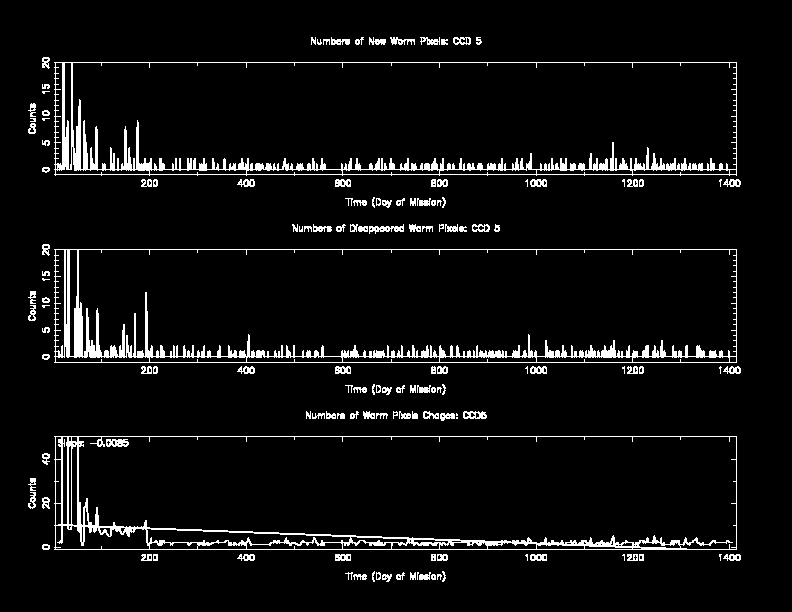This screenshot has height=612, width=792.
Task: Click the 600 x-axis tick label on top plot
Action: [x=343, y=184]
